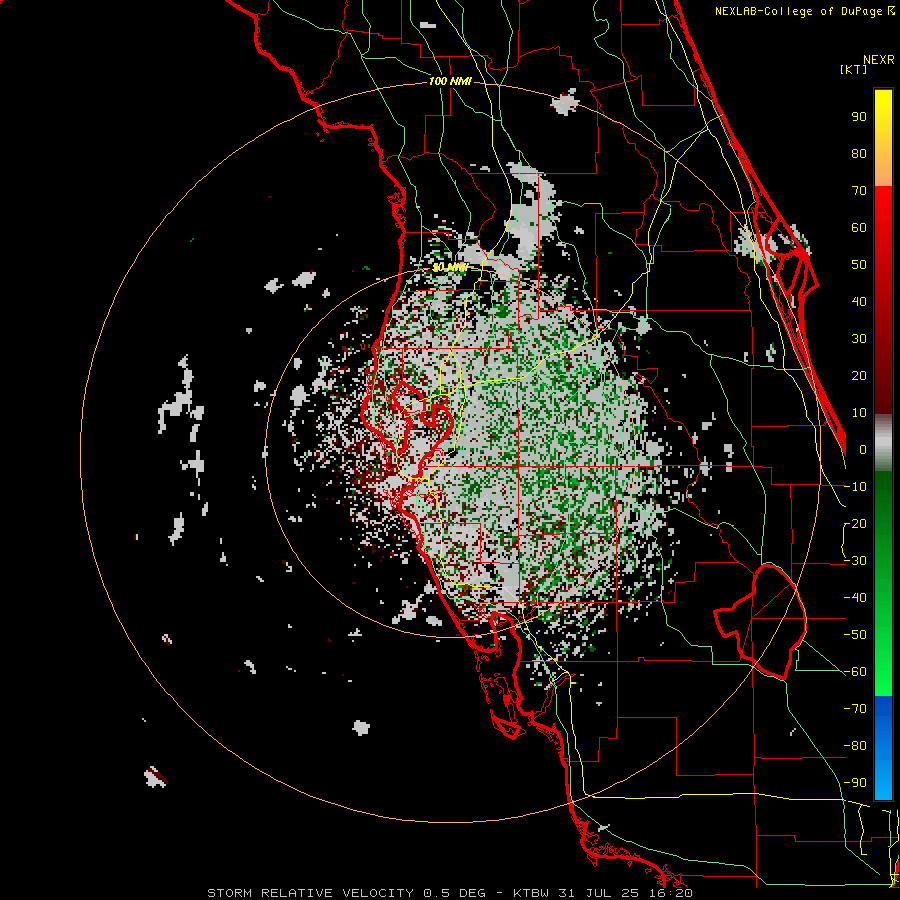Click the STORM RELATIVE VELOCITY caption text
The height and width of the screenshot is (900, 900).
tap(310, 893)
